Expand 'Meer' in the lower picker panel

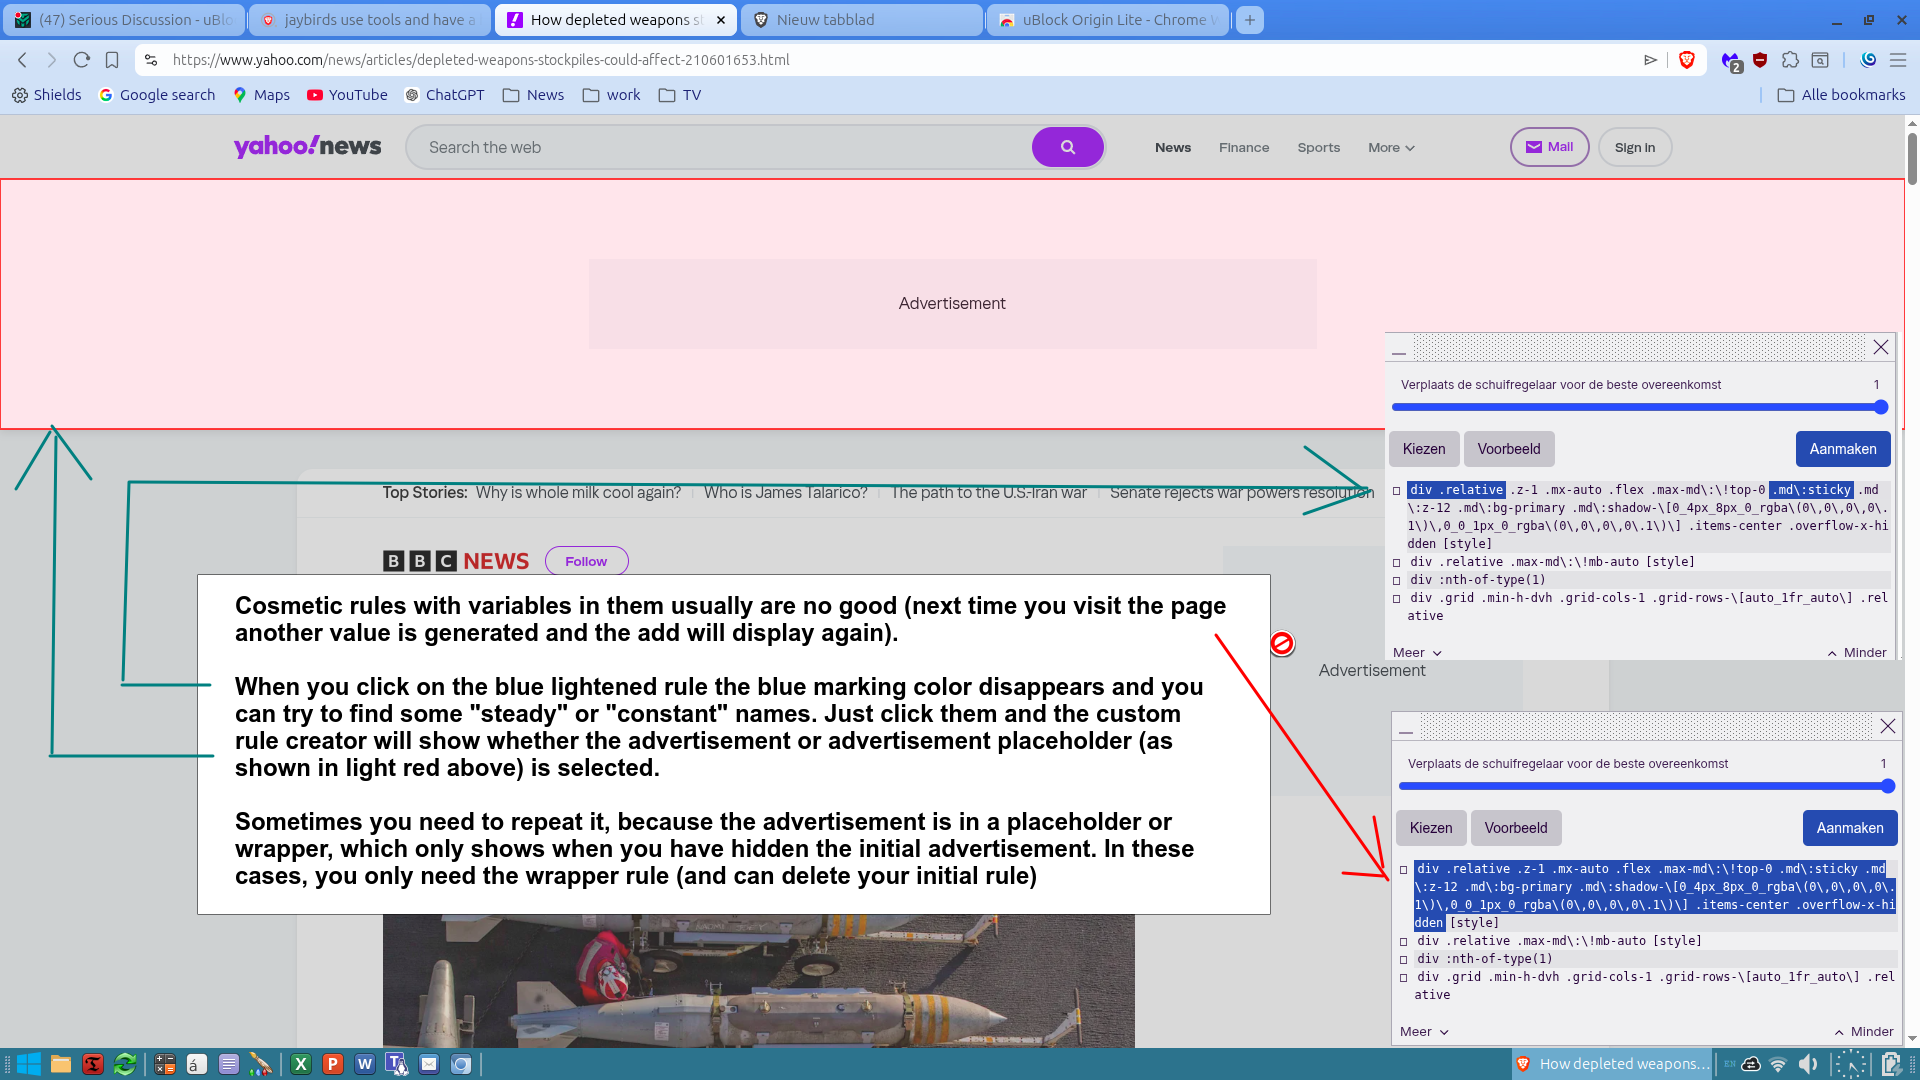coord(1424,1032)
